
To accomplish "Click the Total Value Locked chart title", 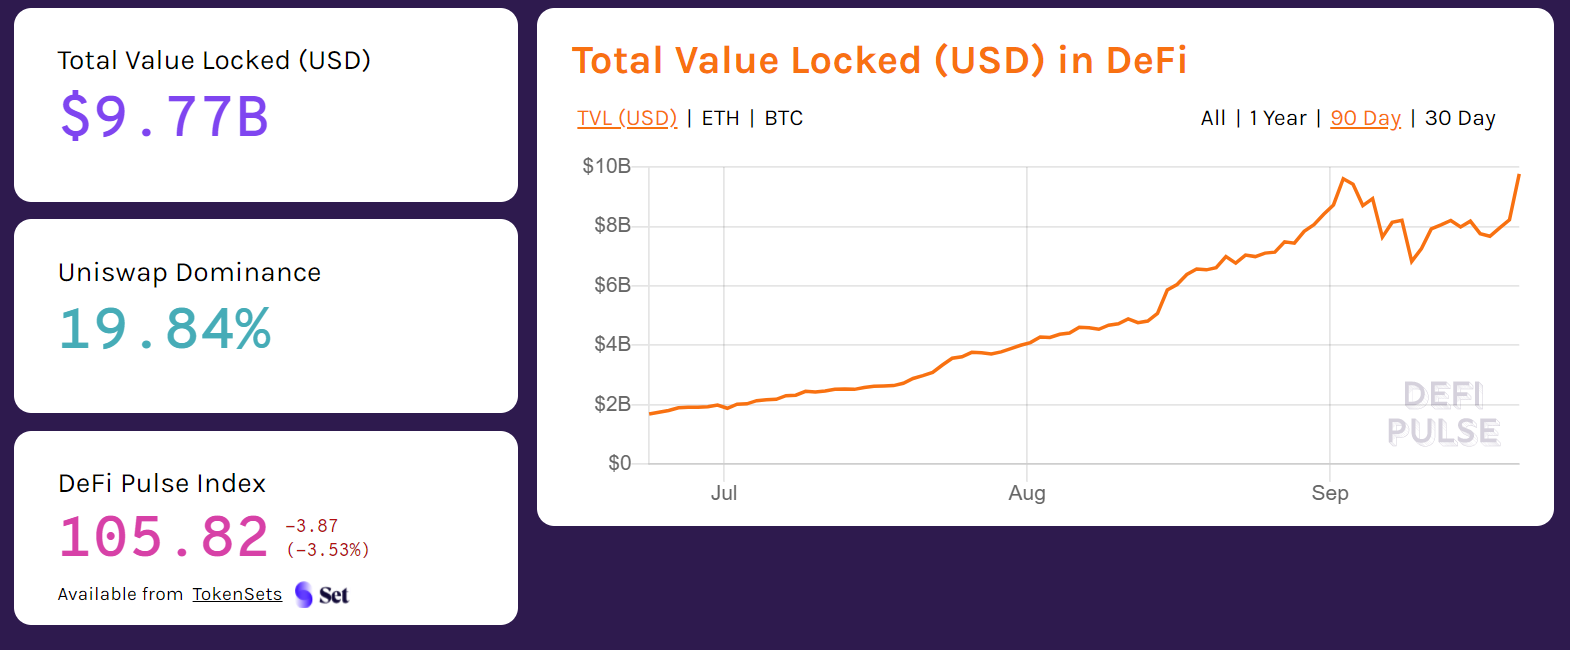I will click(880, 60).
